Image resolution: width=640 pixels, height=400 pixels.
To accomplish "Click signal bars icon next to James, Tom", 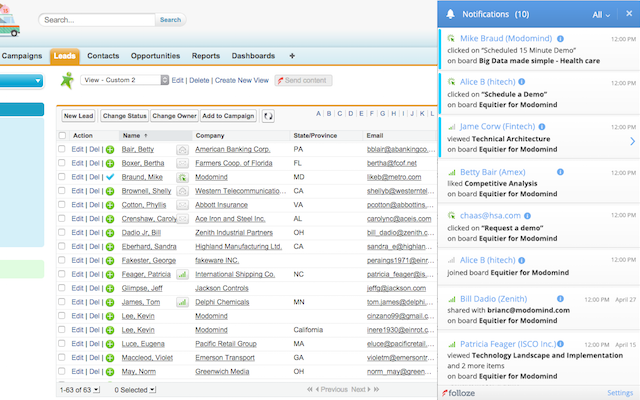I will pyautogui.click(x=182, y=302).
